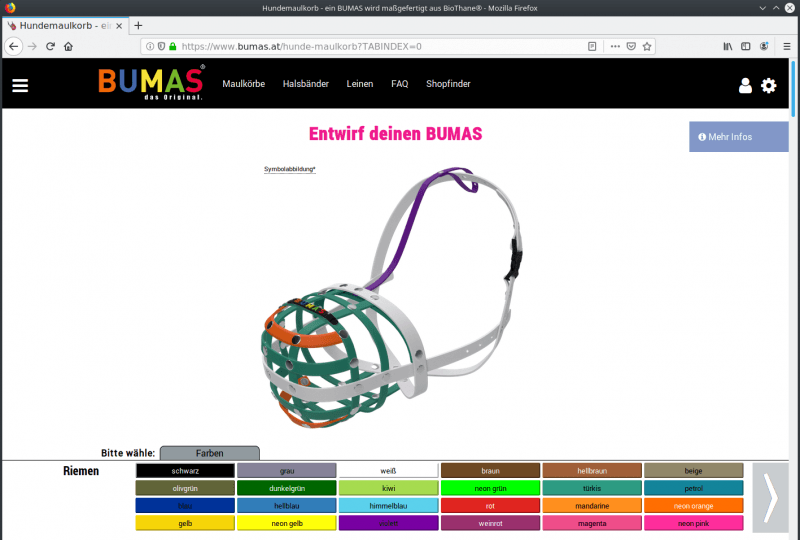Click the page vertical scrollbar

(793, 88)
